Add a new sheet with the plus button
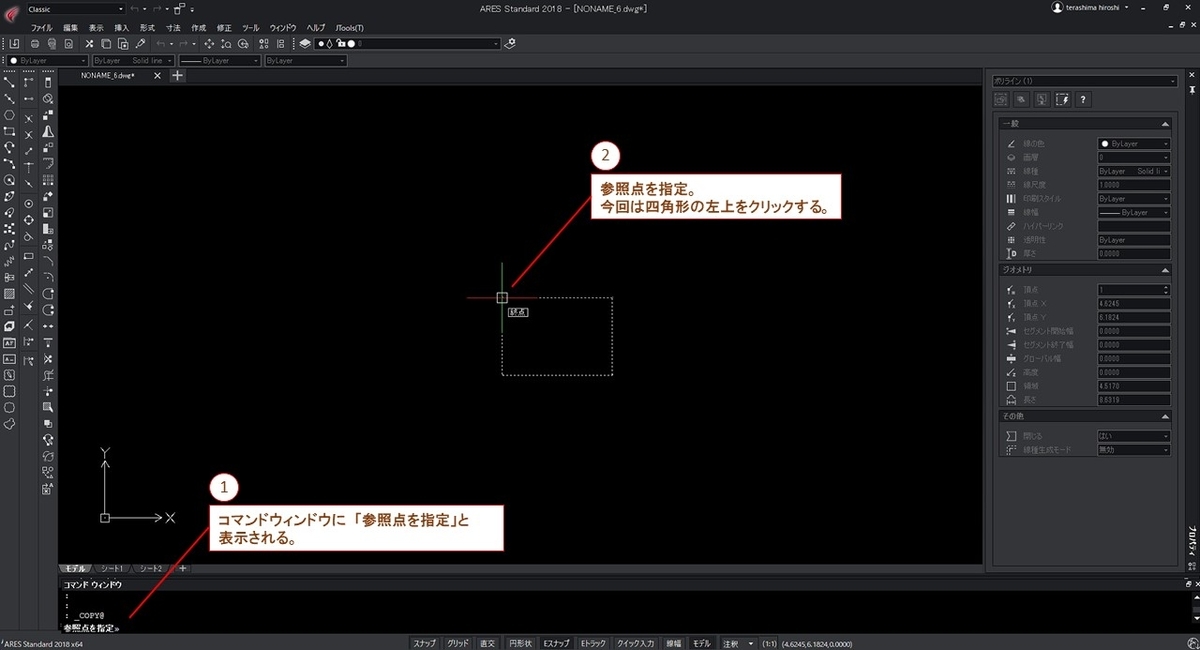Screen dimensions: 1200x650 coord(182,567)
